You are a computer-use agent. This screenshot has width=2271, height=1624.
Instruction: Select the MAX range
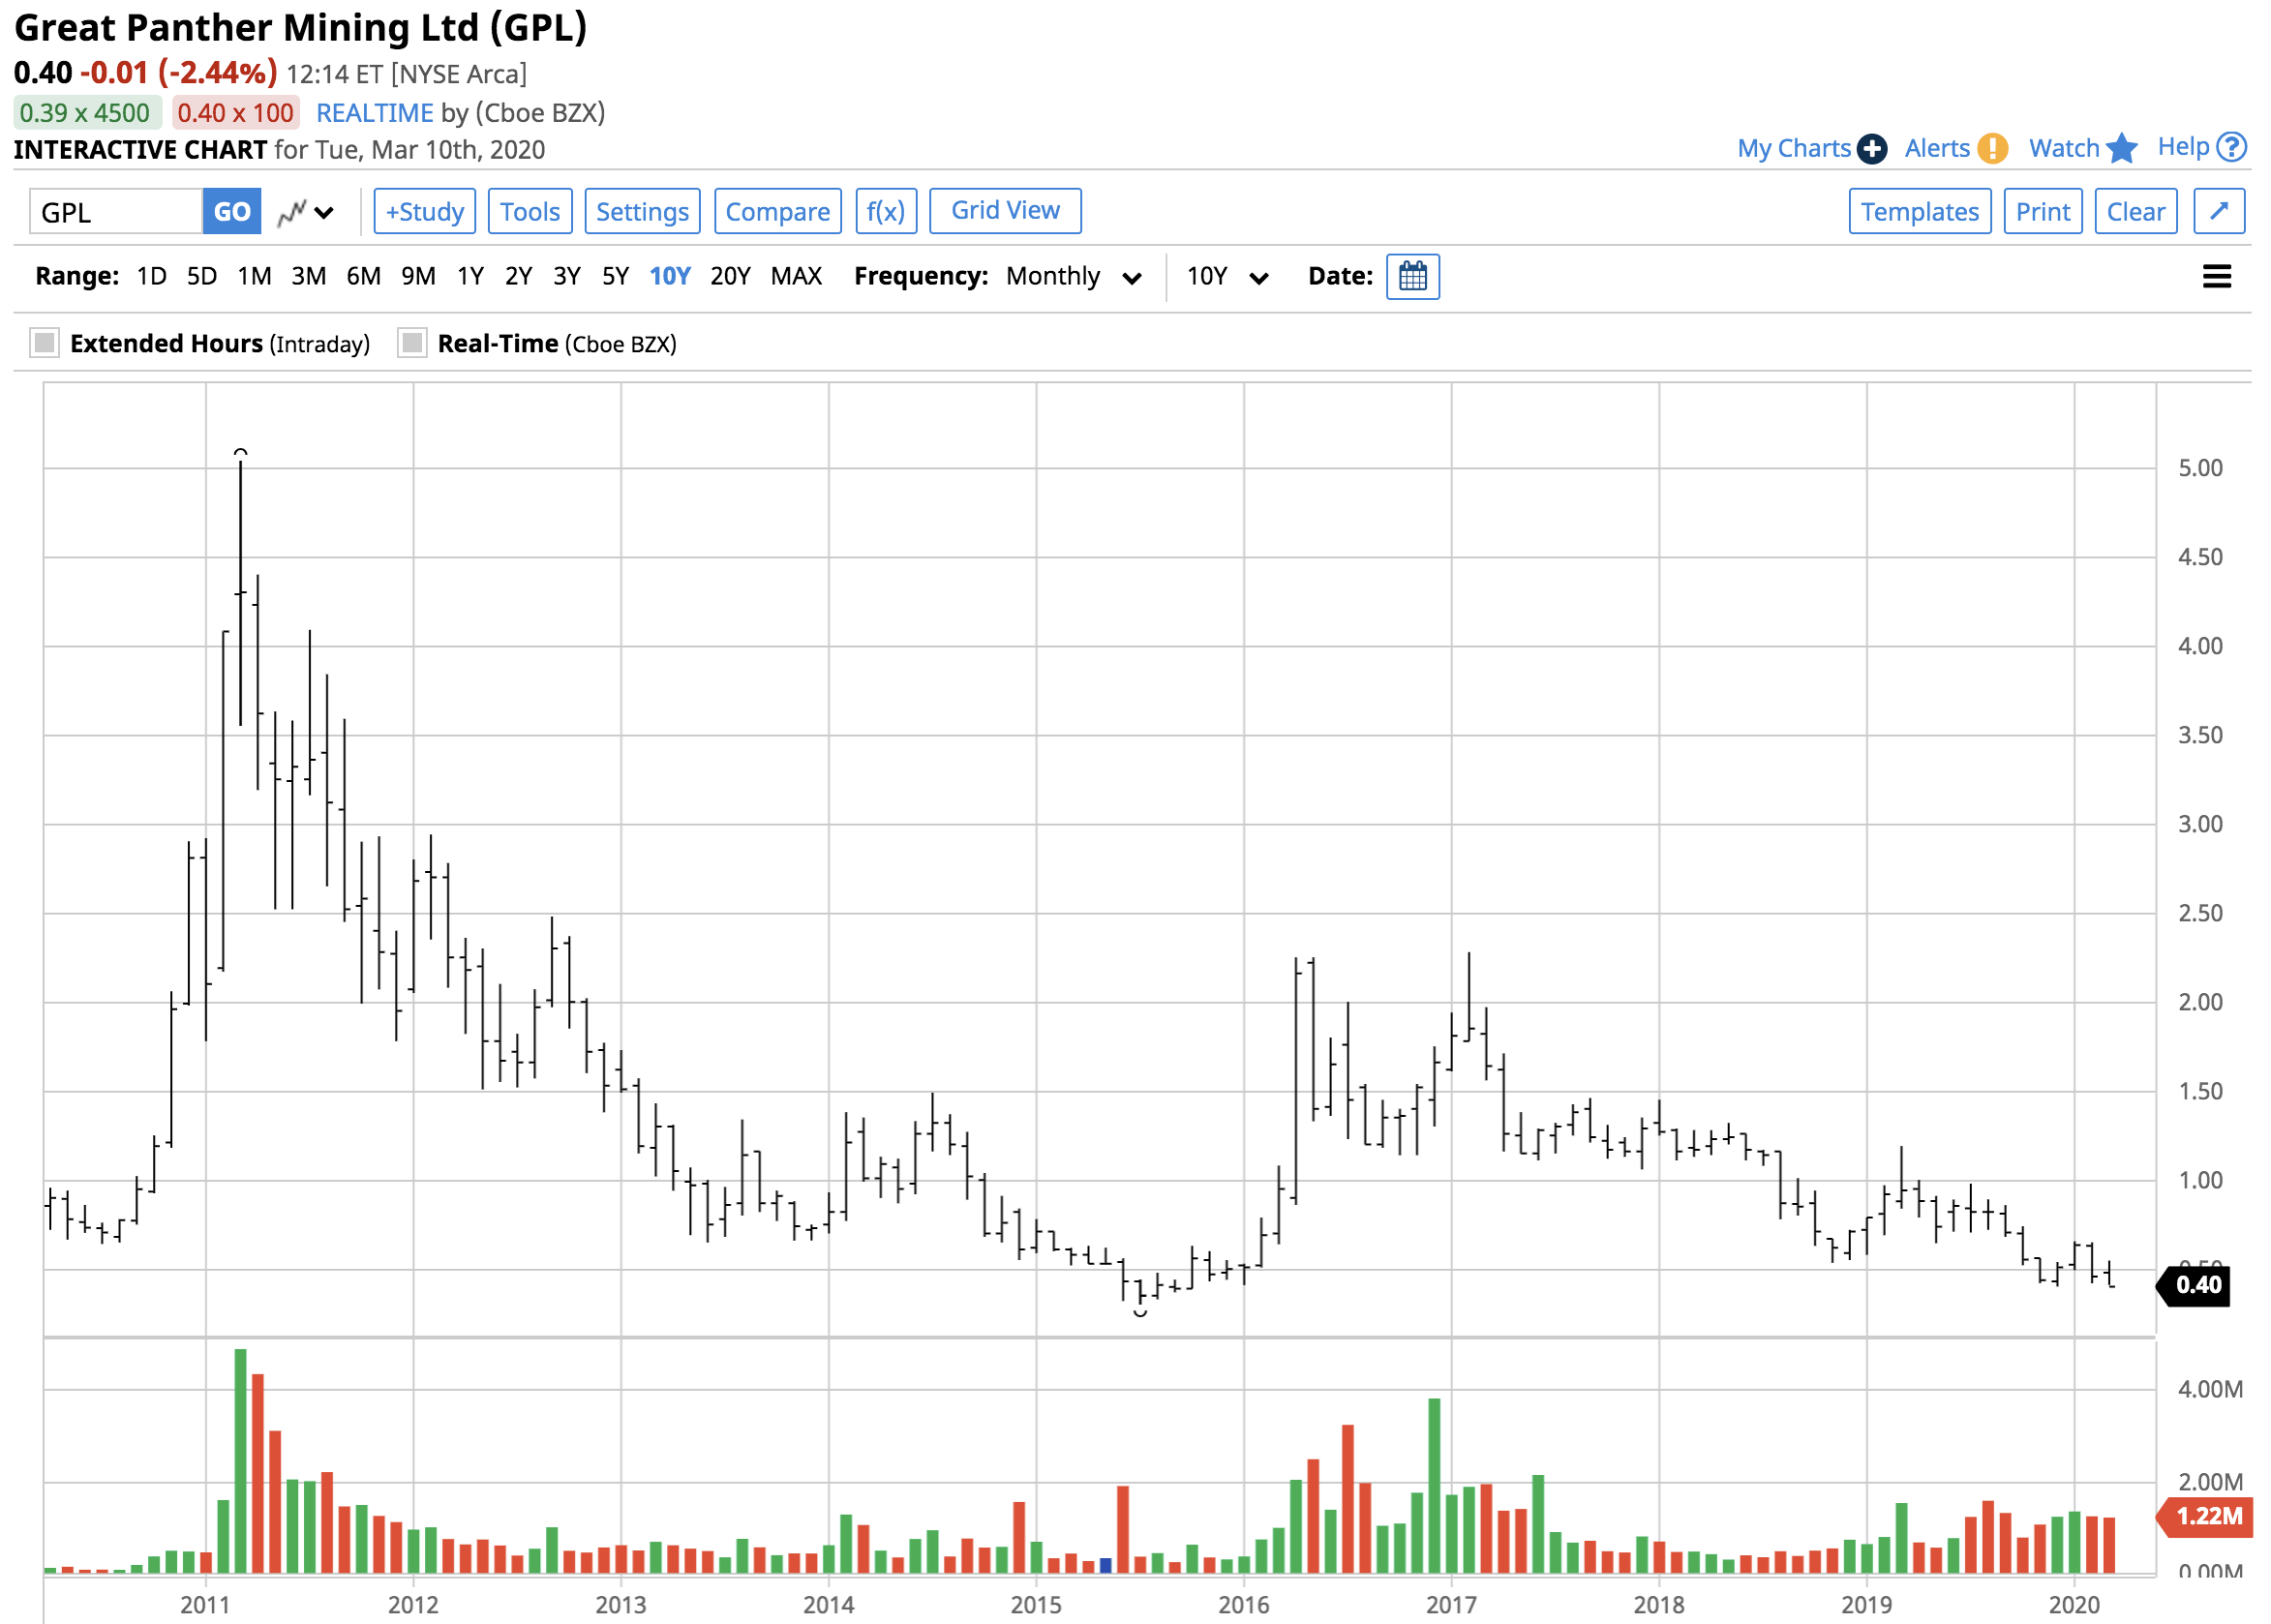(x=797, y=276)
